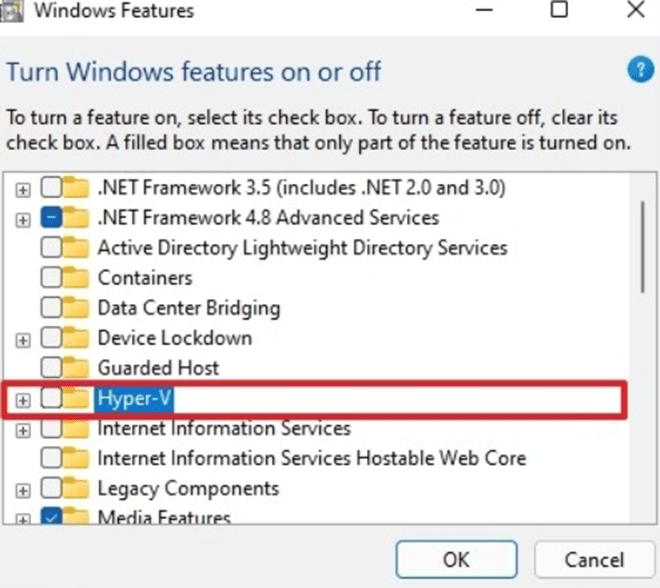
Task: Click the feature list vertical scrollbar
Action: click(643, 348)
